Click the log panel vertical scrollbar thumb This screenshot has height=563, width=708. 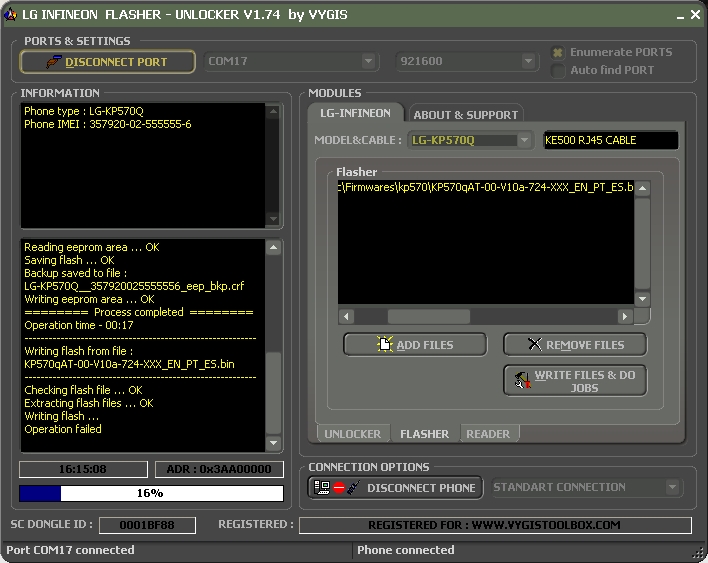274,393
